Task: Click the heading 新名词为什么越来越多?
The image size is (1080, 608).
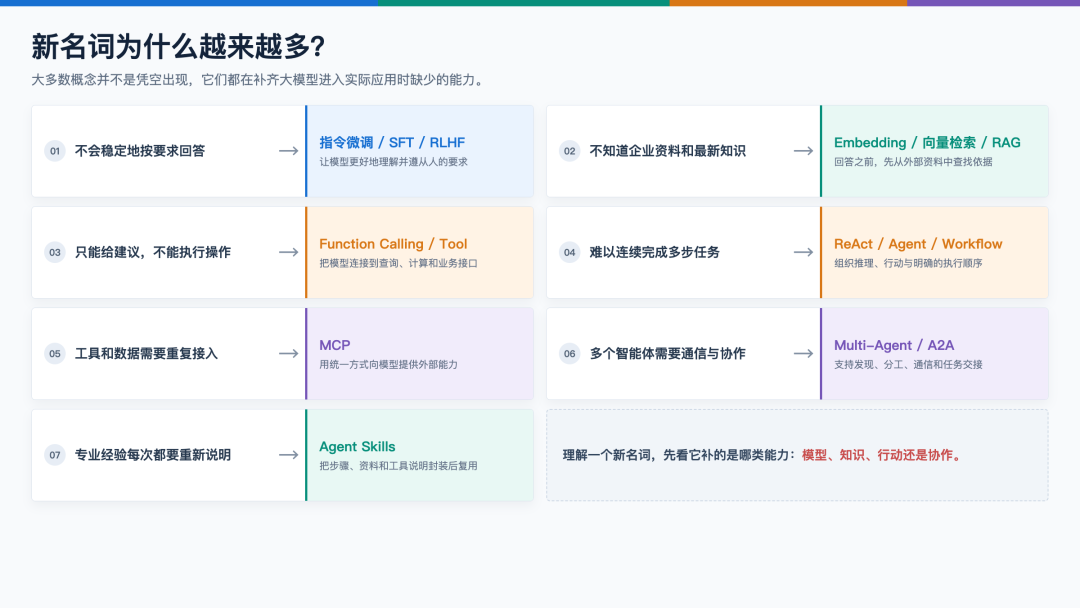Action: 178,47
